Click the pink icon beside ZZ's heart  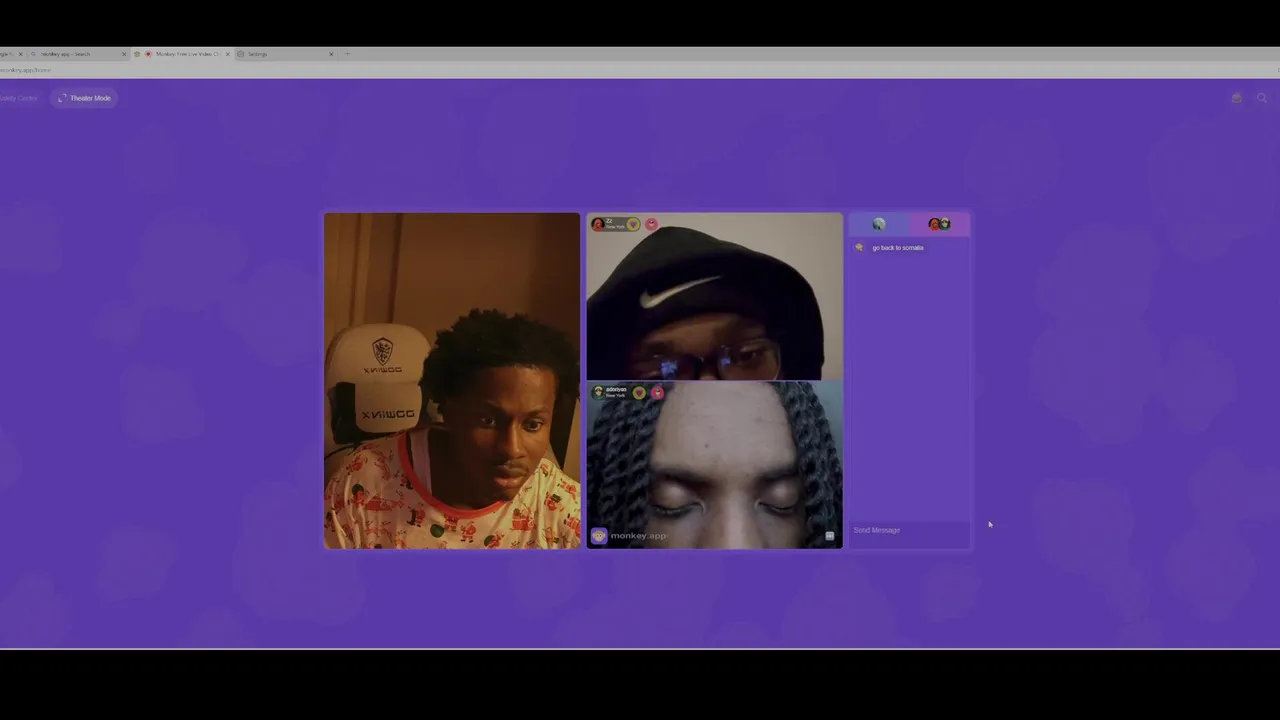(x=651, y=224)
